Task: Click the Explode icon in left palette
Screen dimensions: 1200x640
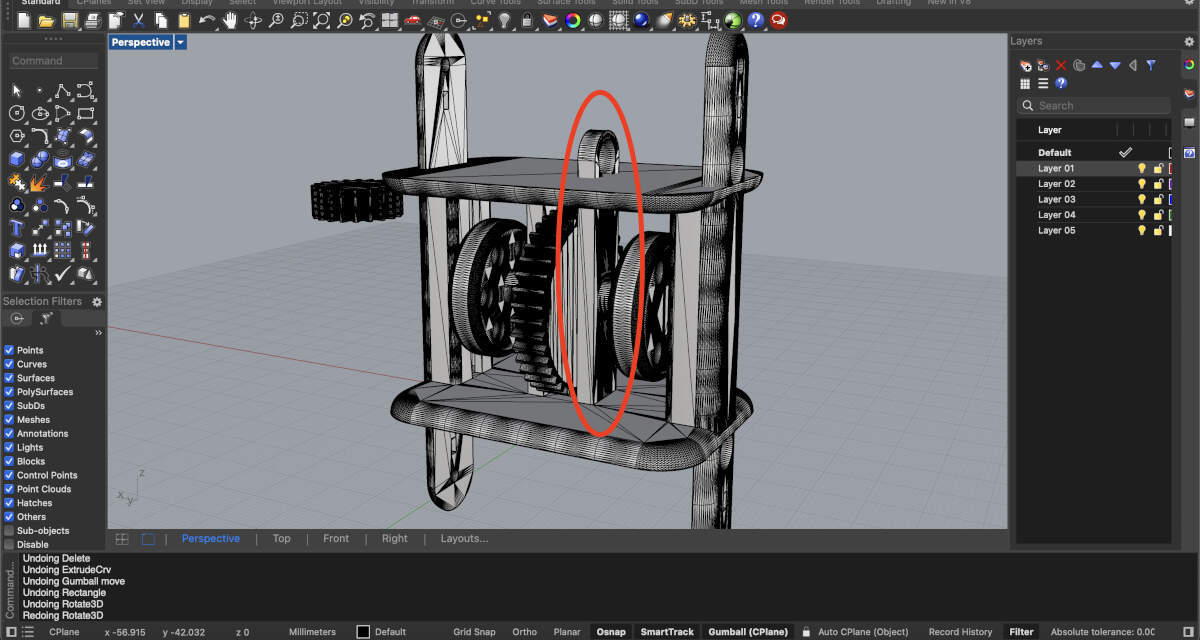Action: (x=38, y=183)
